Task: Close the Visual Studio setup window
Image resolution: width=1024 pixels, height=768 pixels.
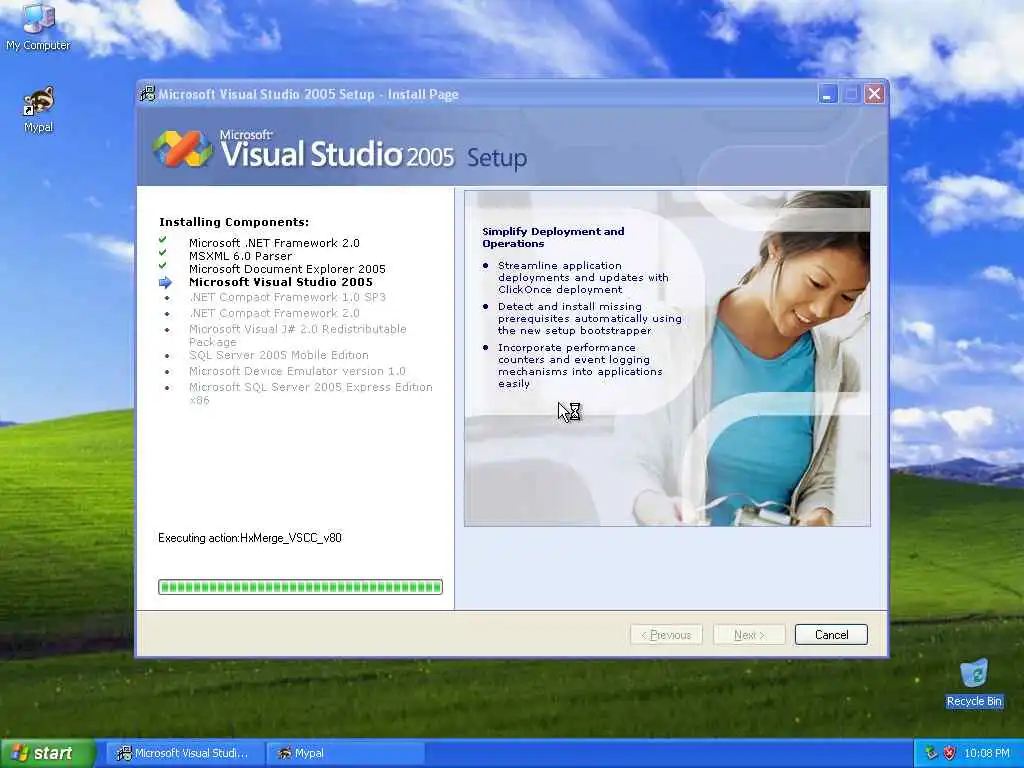Action: pos(874,94)
